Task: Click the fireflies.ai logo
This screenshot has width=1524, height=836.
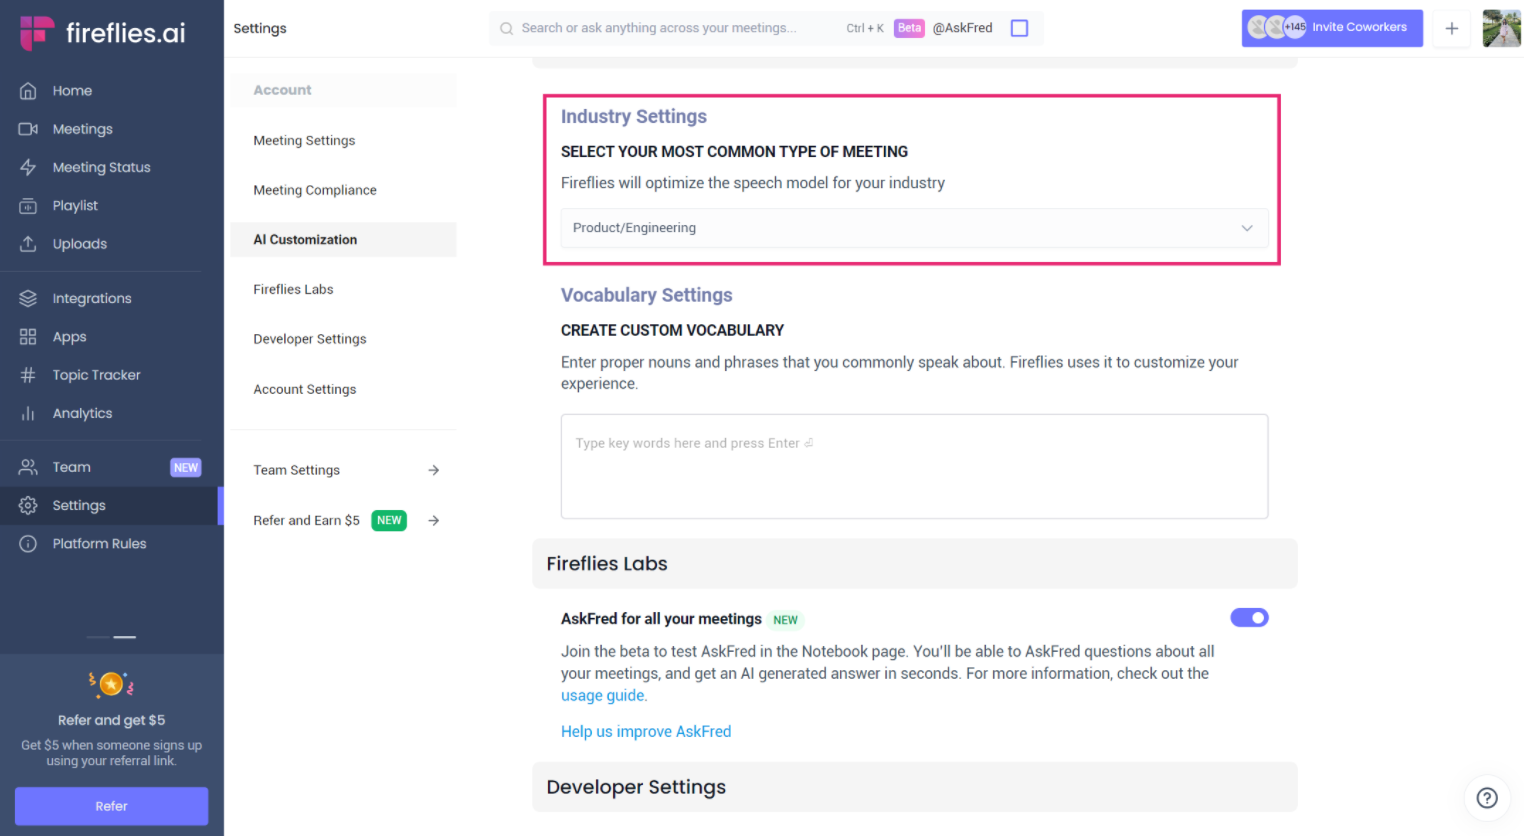Action: click(x=103, y=32)
